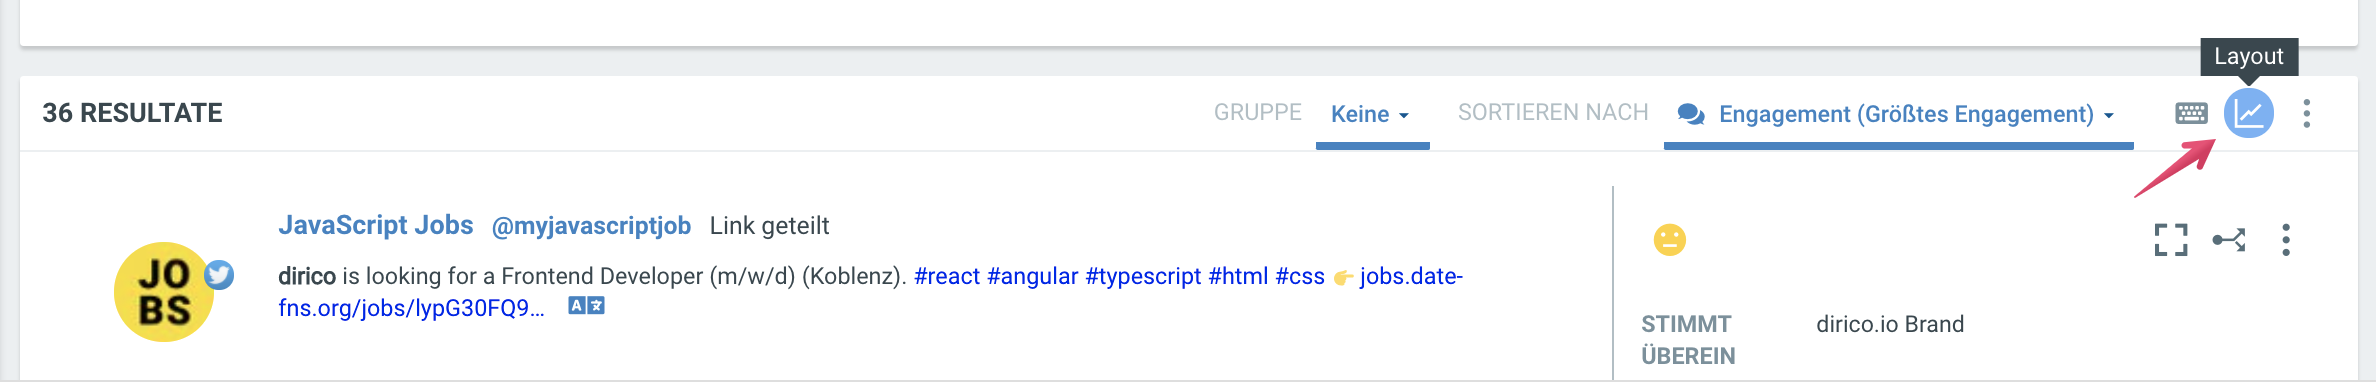The image size is (2376, 382).
Task: Expand post with the fullscreen icon
Action: point(2171,240)
